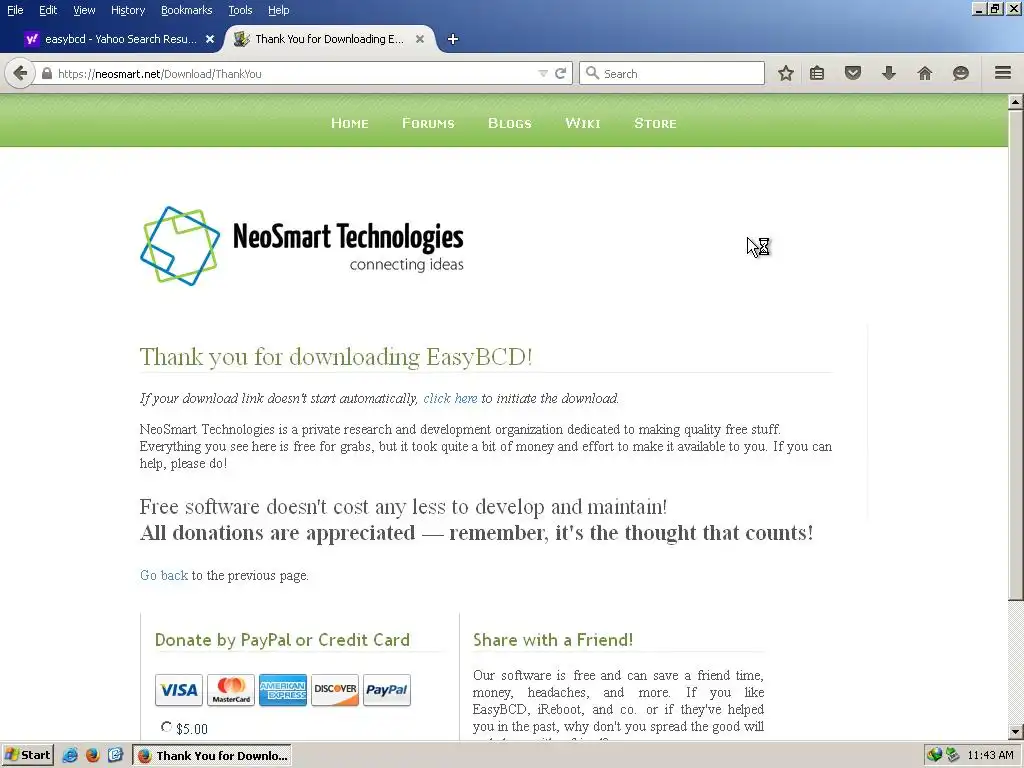Close the Yahoo Search Results tab
1024x768 pixels.
[210, 39]
